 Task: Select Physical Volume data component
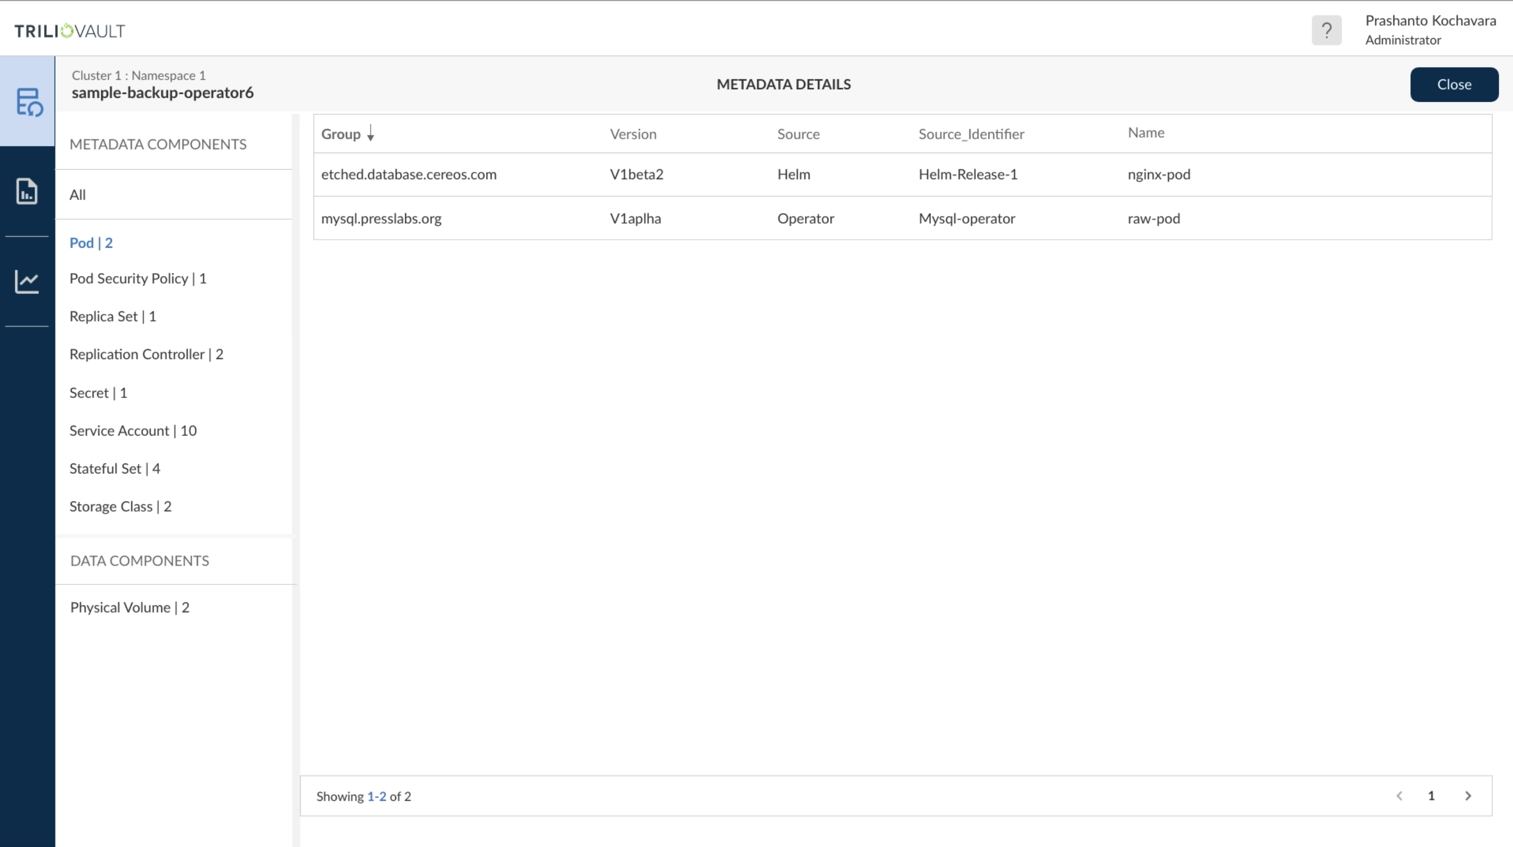coord(130,607)
